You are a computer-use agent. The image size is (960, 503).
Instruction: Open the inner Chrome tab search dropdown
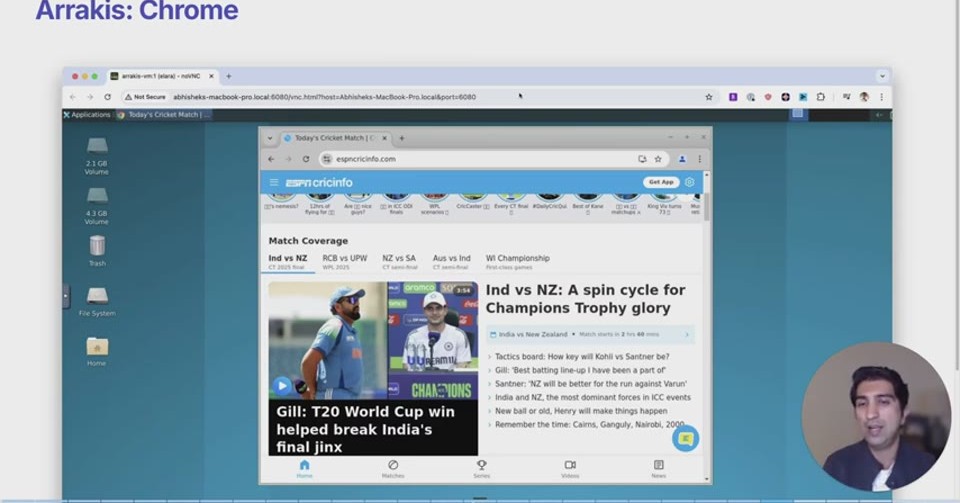point(269,138)
